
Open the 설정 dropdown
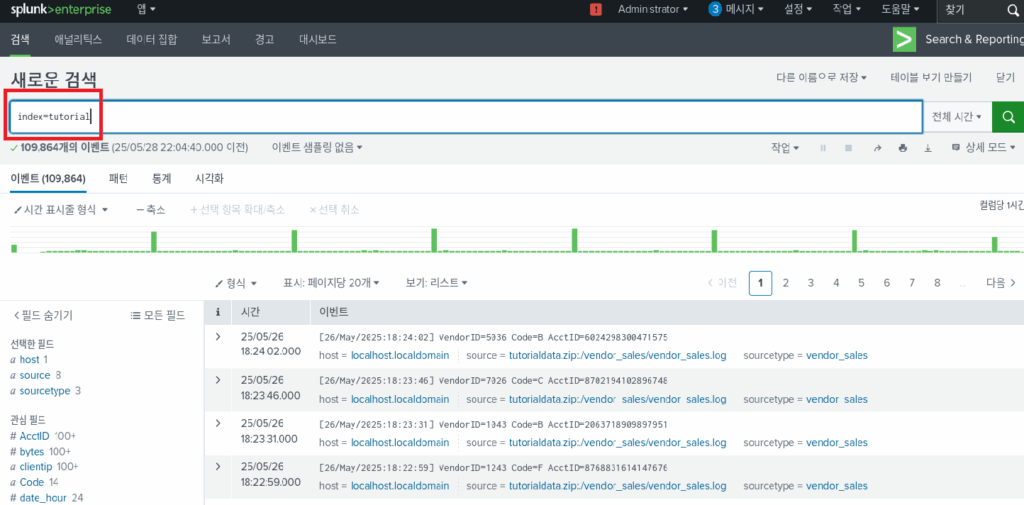(x=797, y=9)
